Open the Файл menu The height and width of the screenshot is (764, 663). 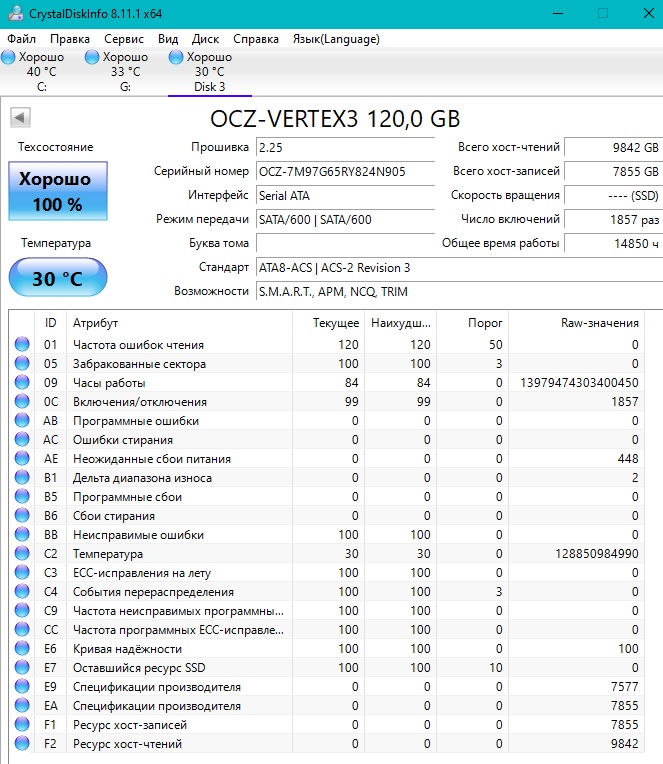pos(21,39)
